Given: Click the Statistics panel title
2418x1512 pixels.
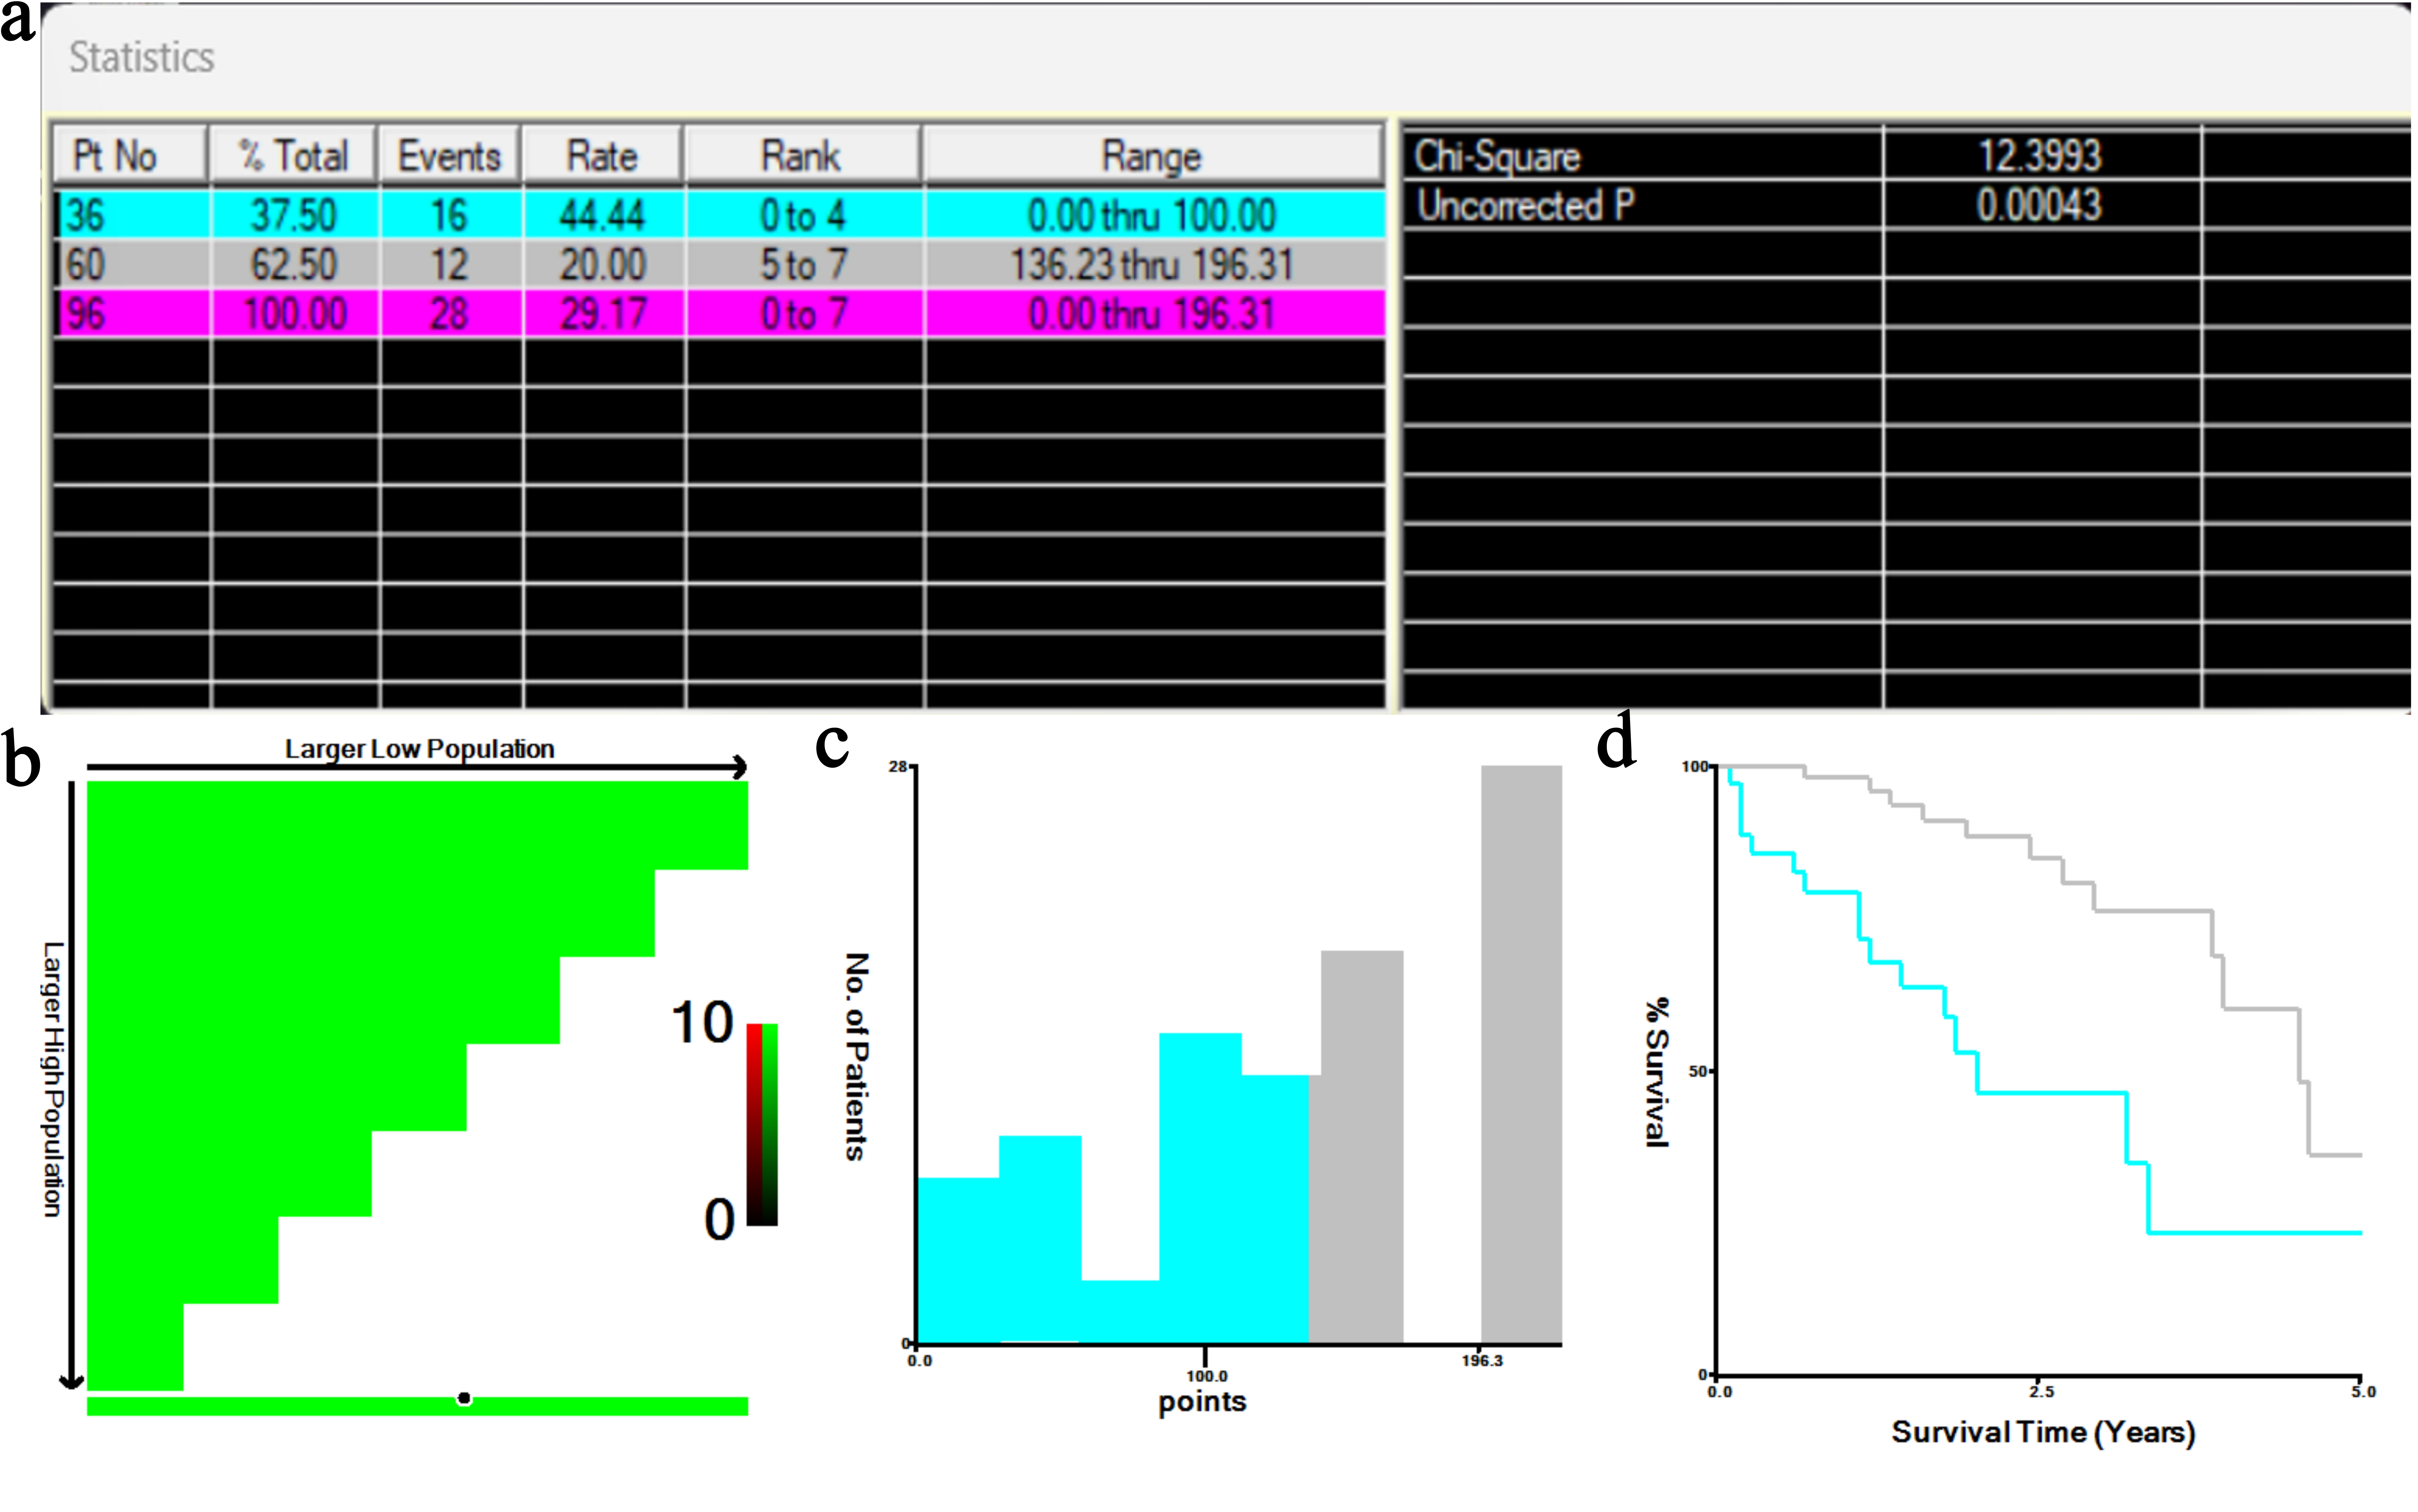Looking at the screenshot, I should click(142, 57).
